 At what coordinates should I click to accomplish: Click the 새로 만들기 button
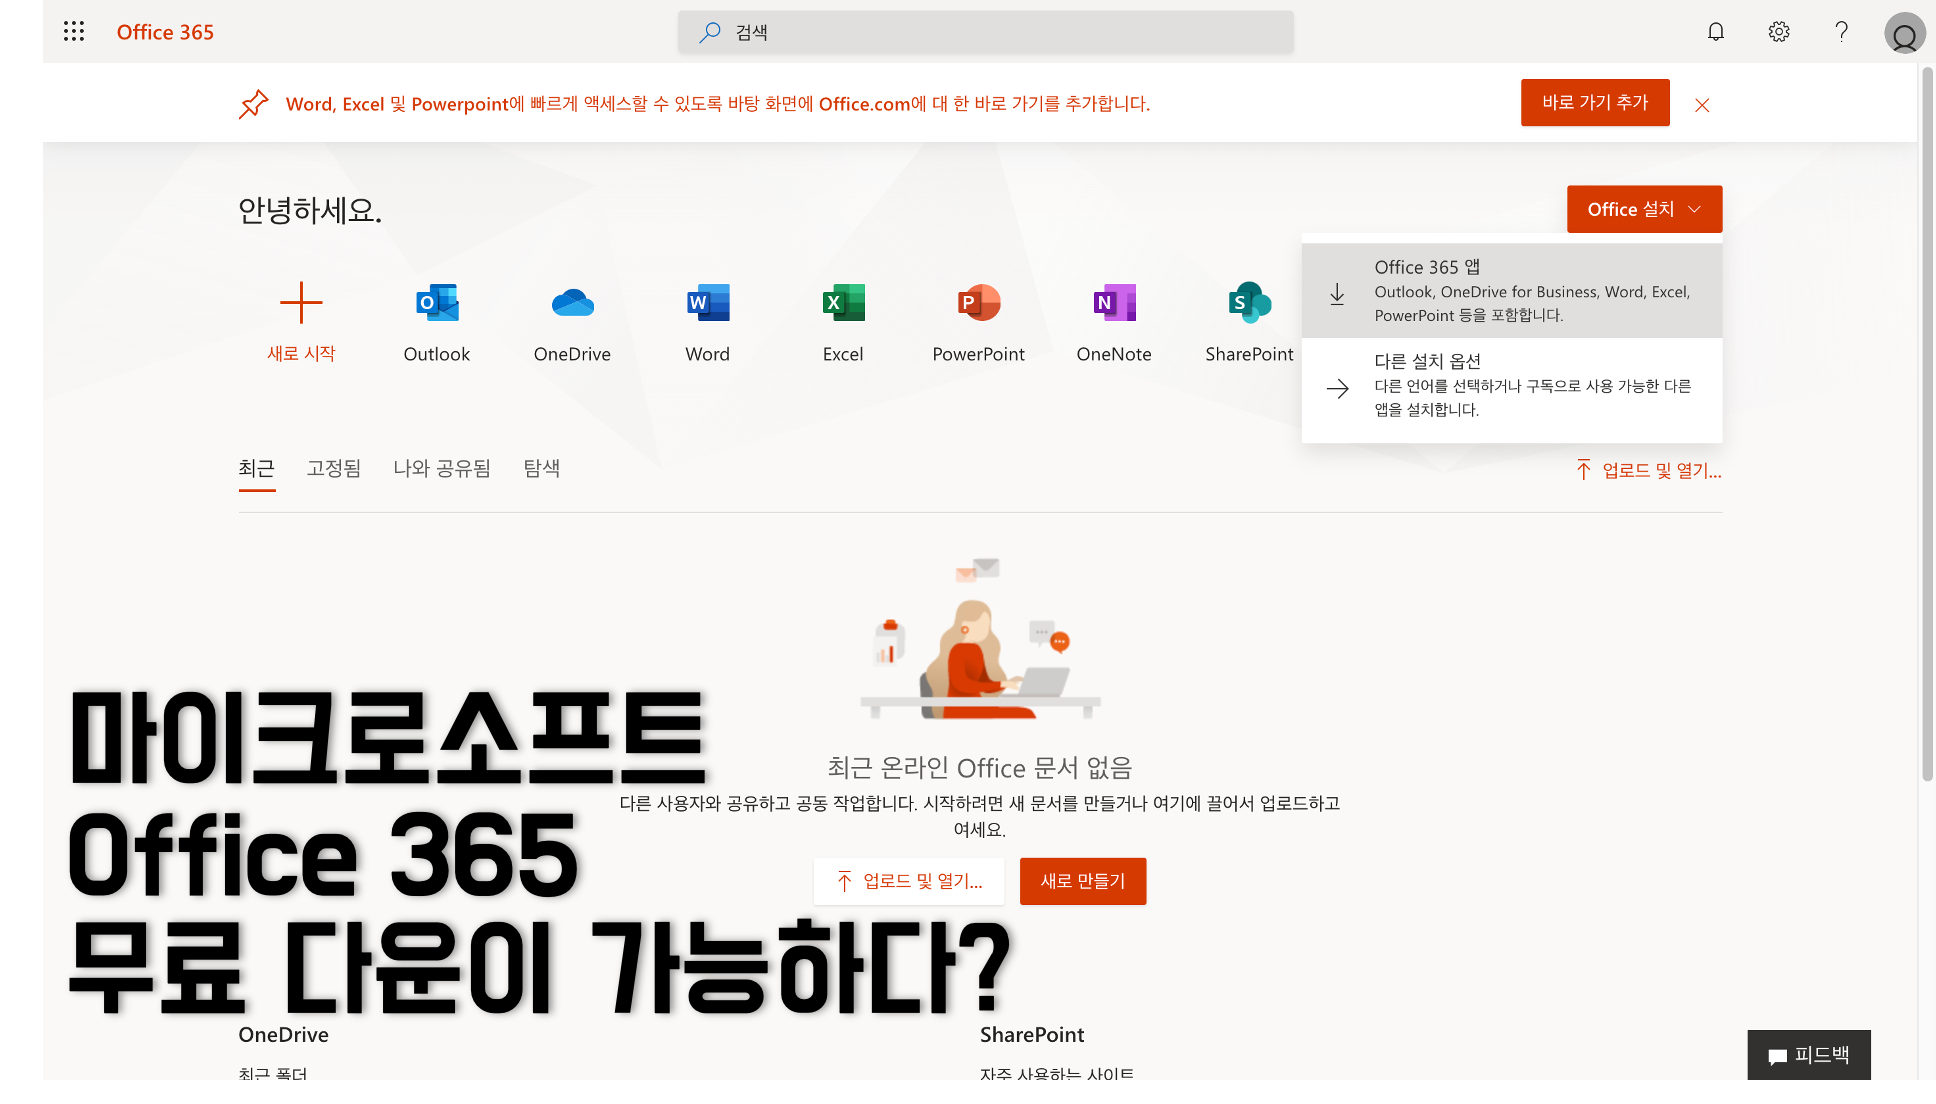coord(1083,881)
